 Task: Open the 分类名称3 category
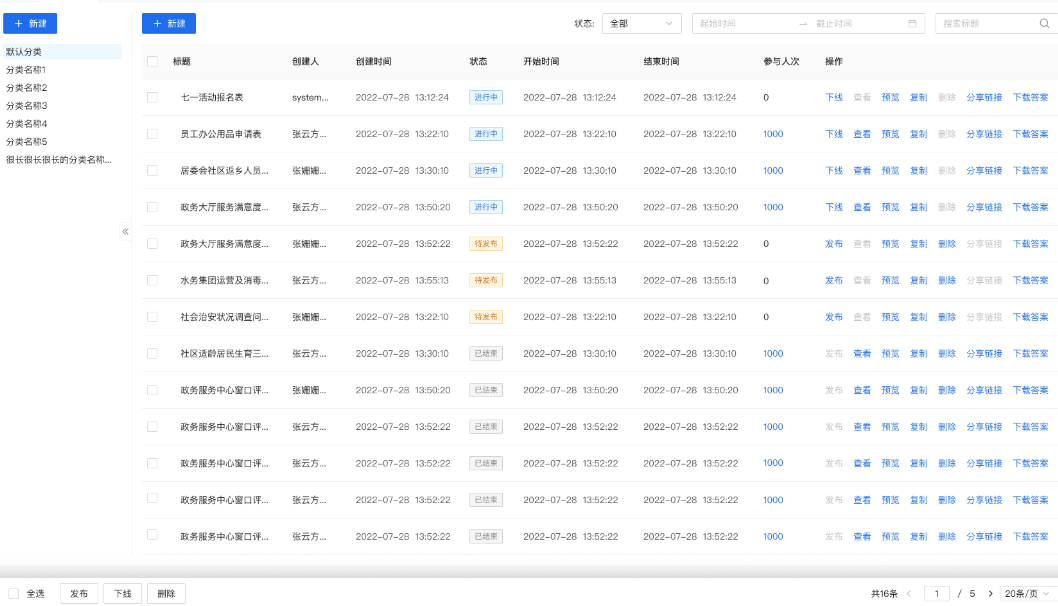click(26, 106)
